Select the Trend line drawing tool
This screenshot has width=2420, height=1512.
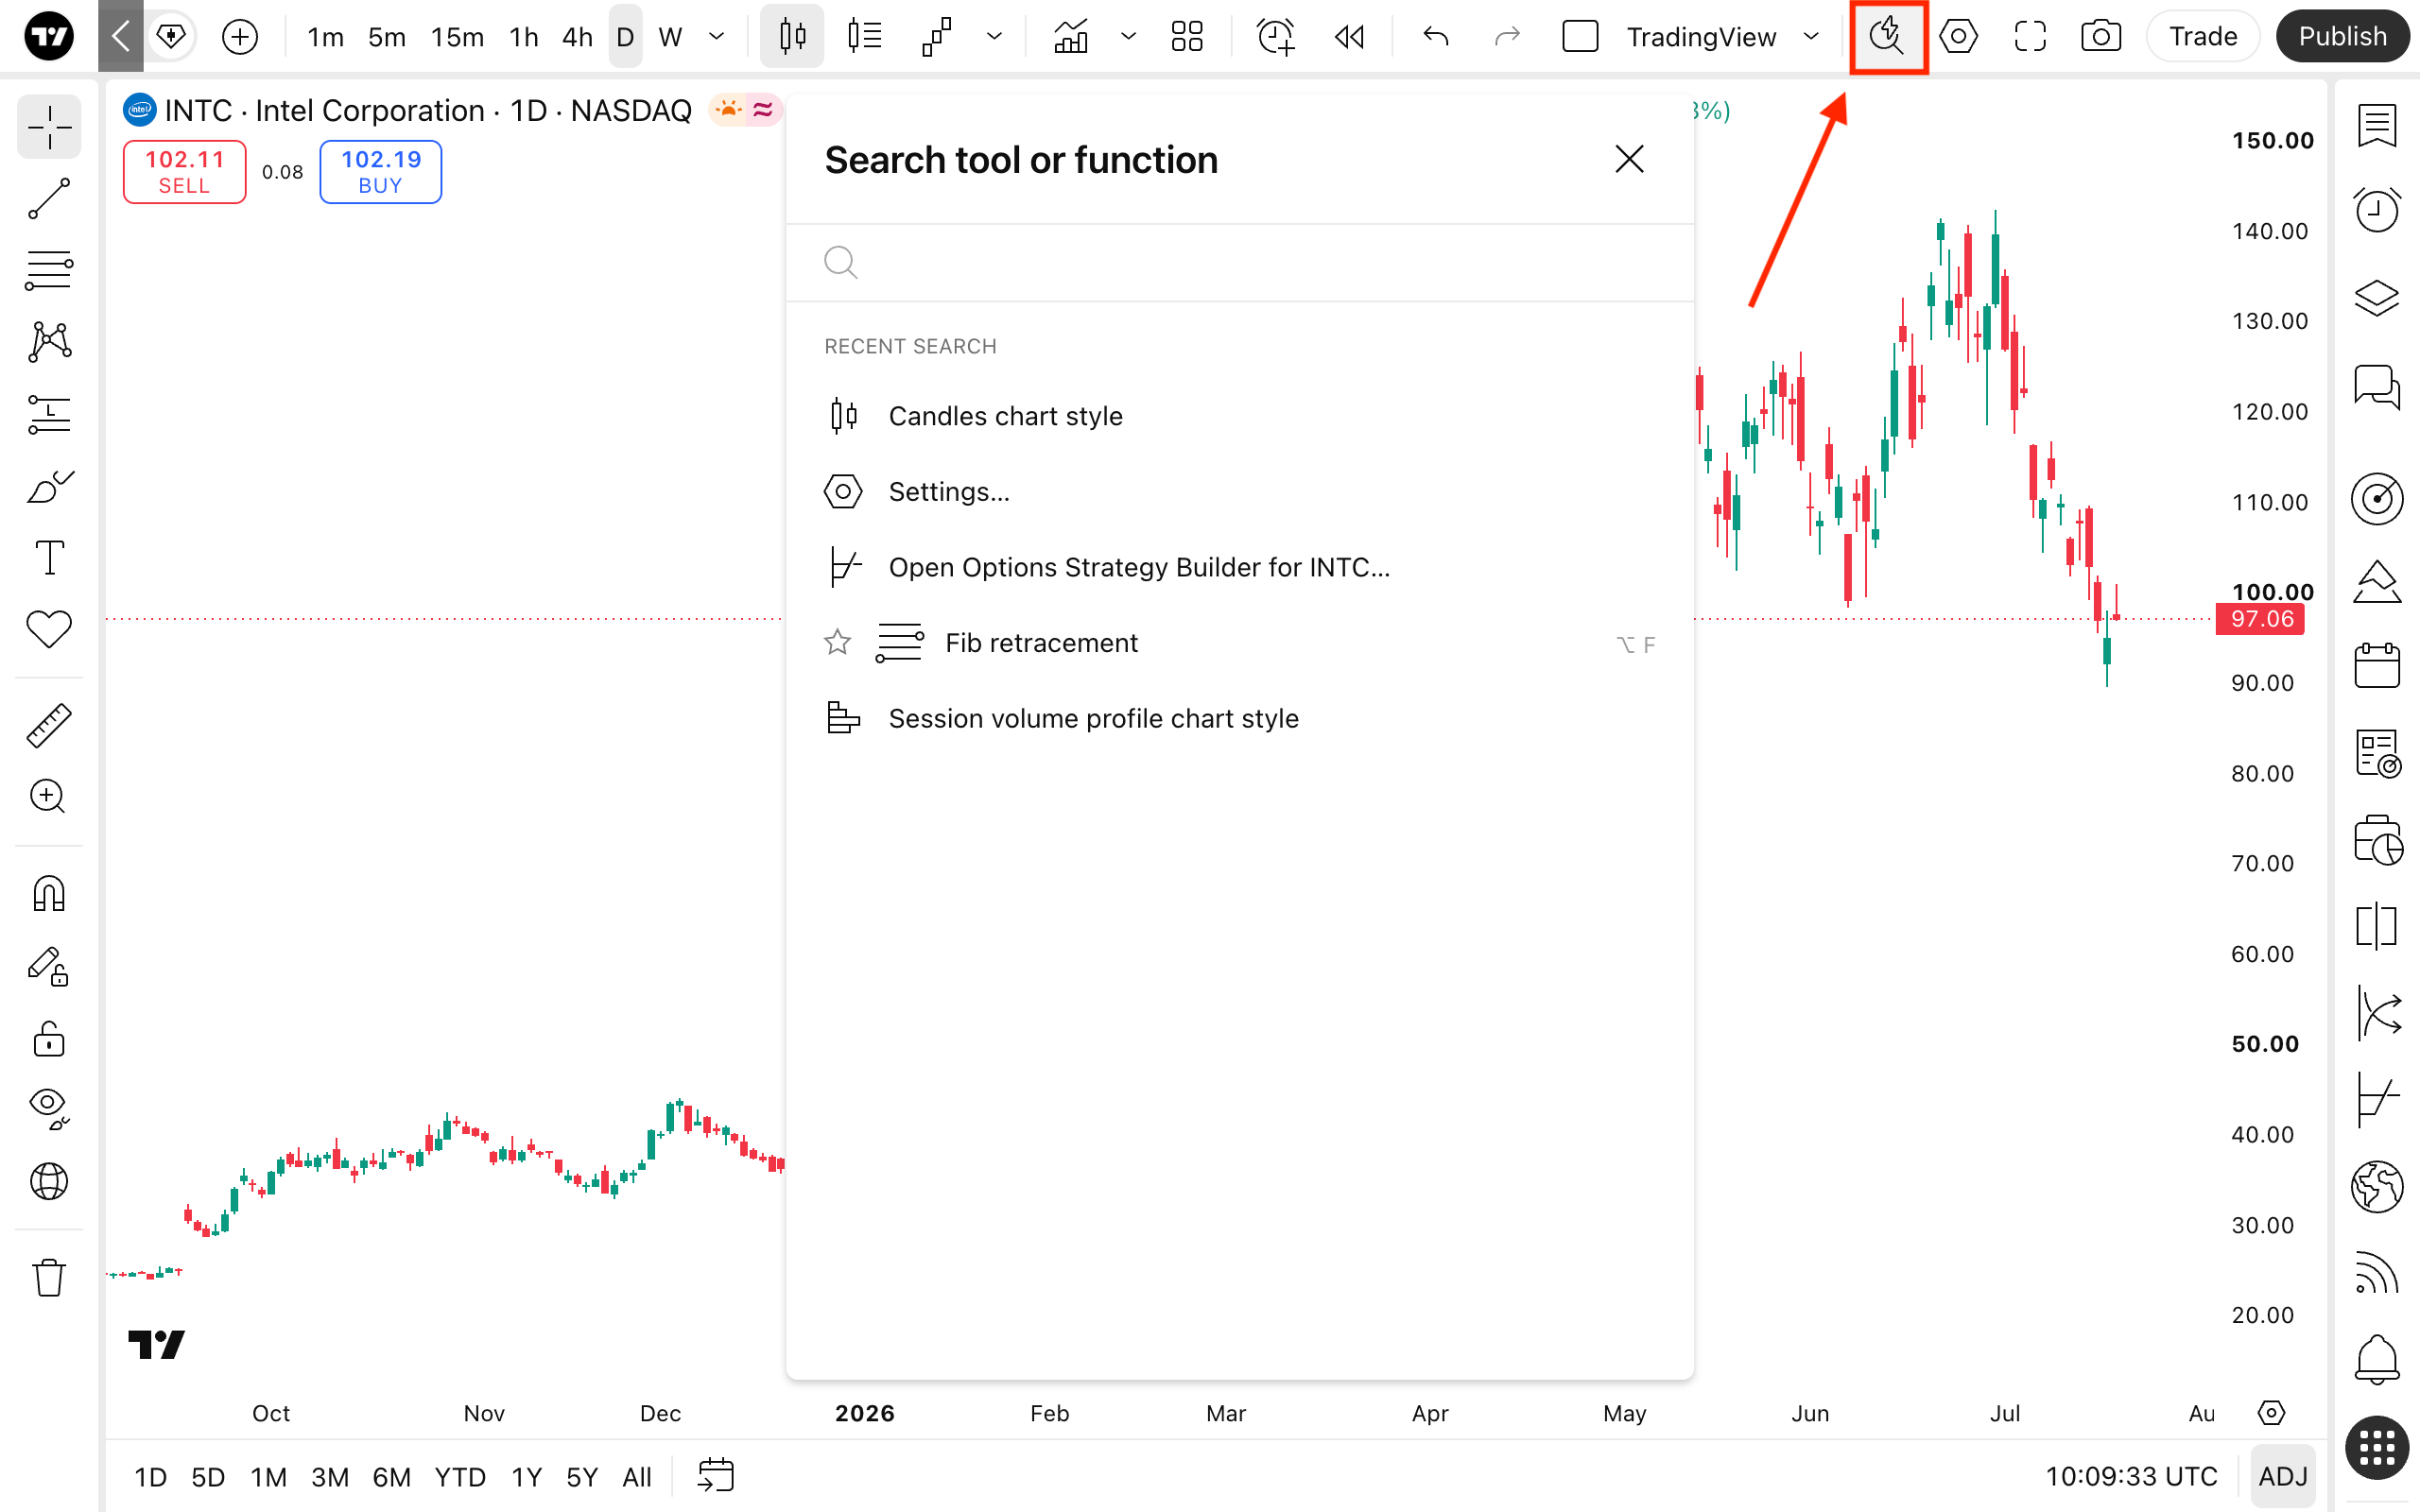tap(49, 199)
